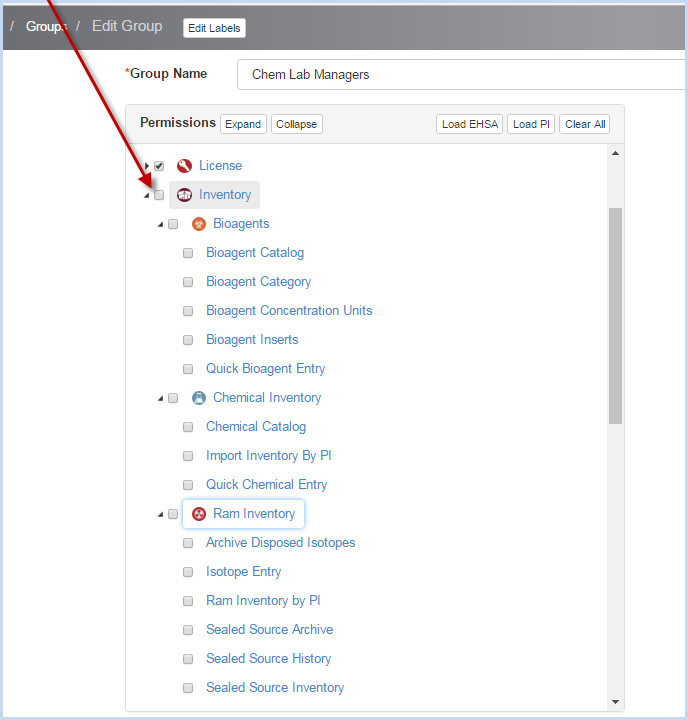The width and height of the screenshot is (688, 720).
Task: Click the Bioagents biohazard icon
Action: tap(198, 224)
